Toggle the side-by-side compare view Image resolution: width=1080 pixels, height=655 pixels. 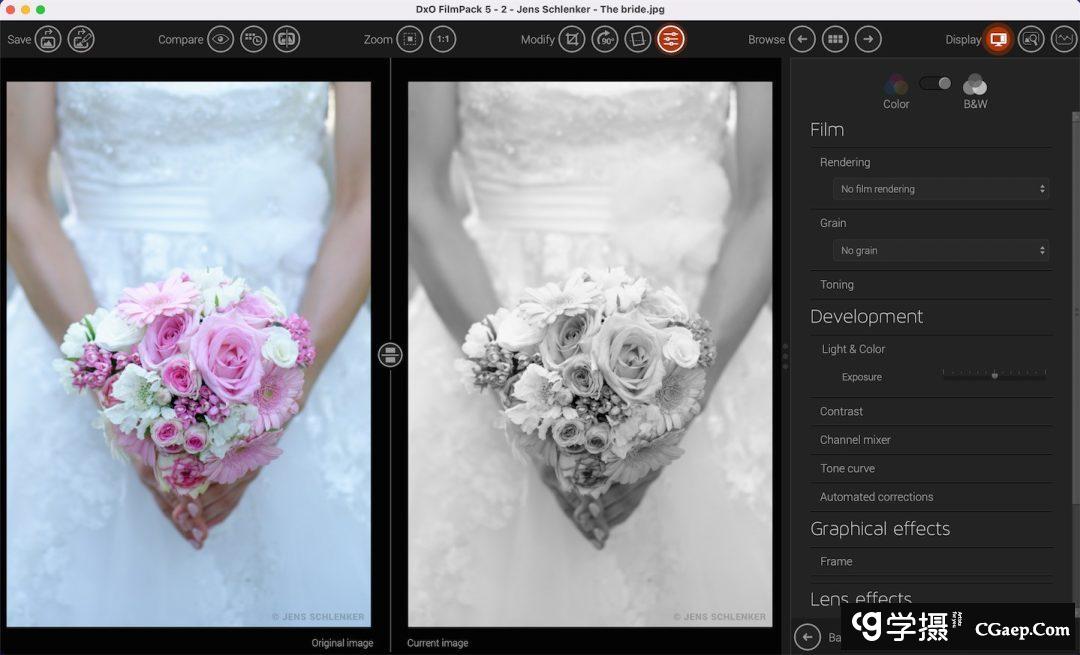[286, 40]
